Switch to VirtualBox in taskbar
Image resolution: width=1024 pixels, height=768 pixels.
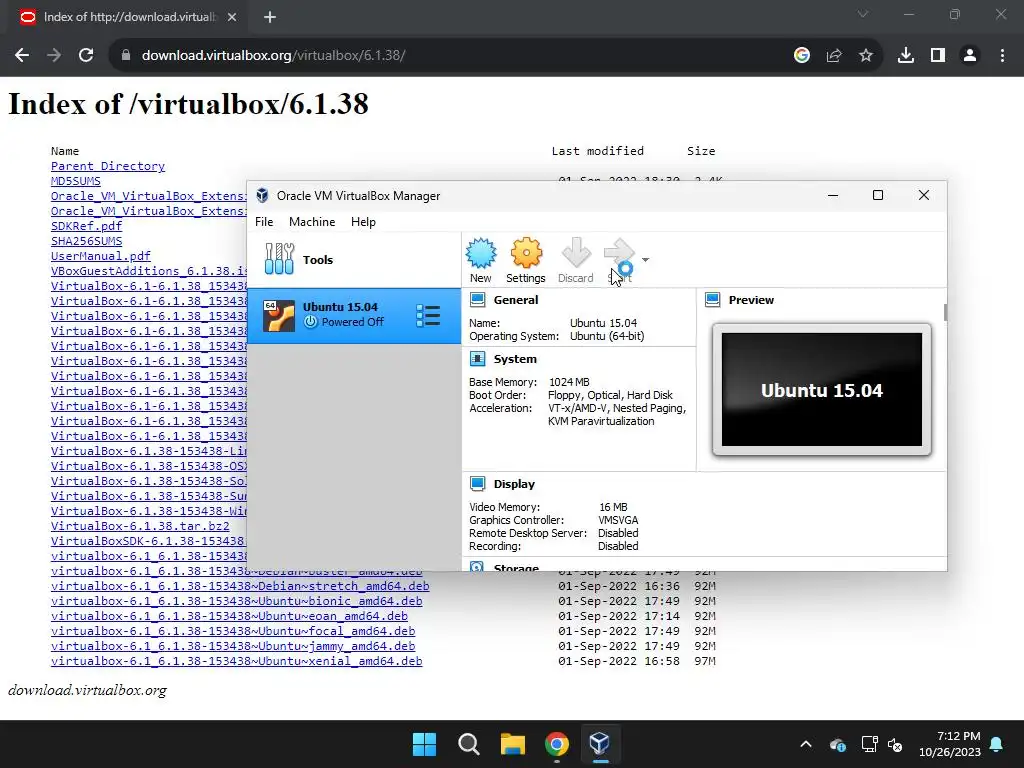click(x=600, y=744)
